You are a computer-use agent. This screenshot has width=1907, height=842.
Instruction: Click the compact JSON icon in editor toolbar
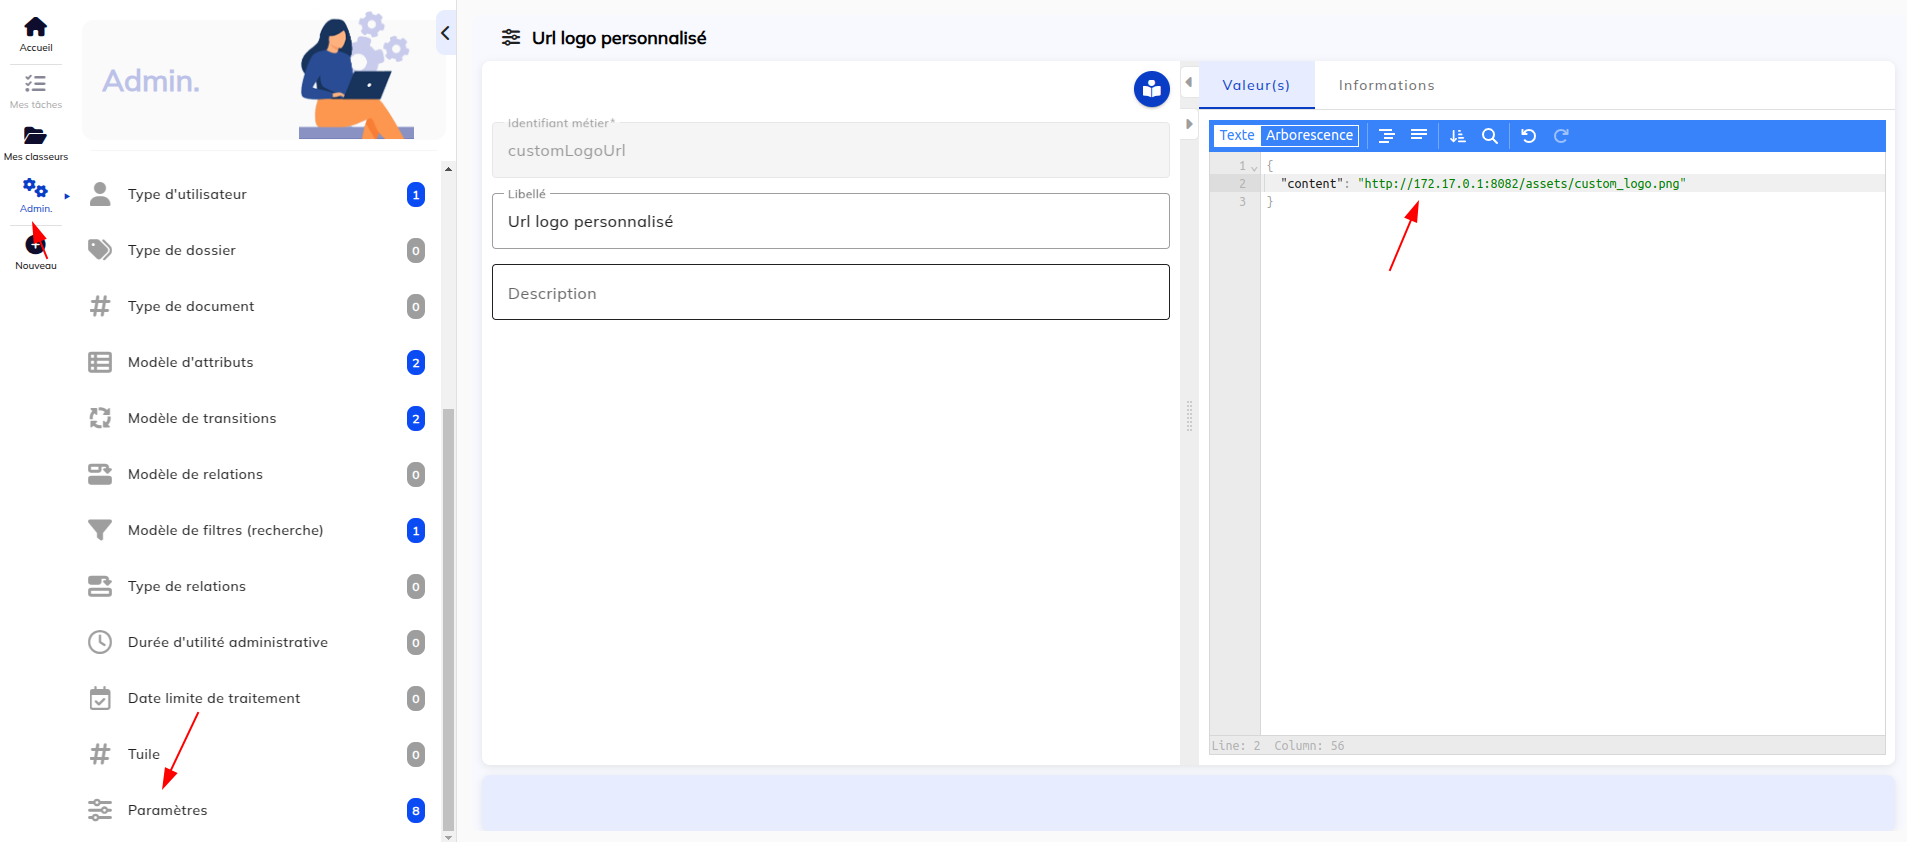point(1418,136)
